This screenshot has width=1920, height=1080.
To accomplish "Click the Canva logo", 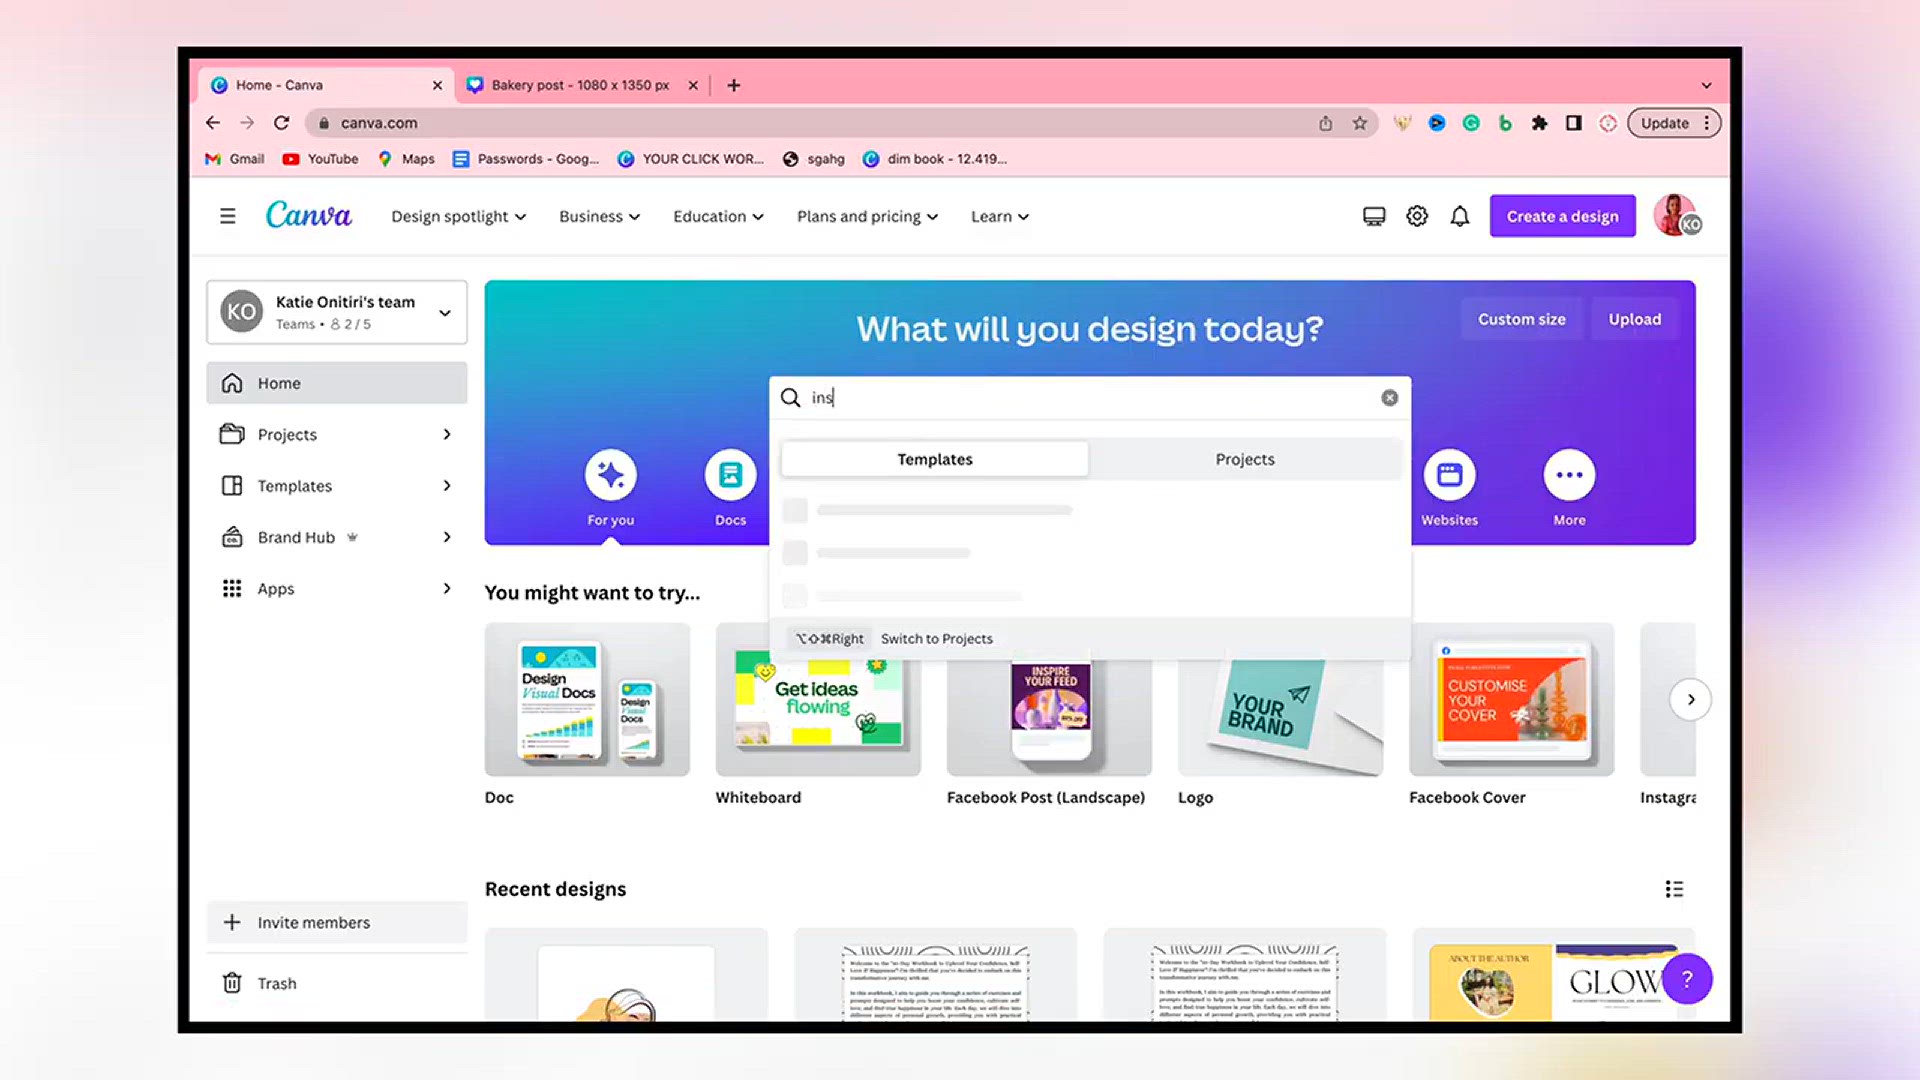I will click(x=308, y=215).
